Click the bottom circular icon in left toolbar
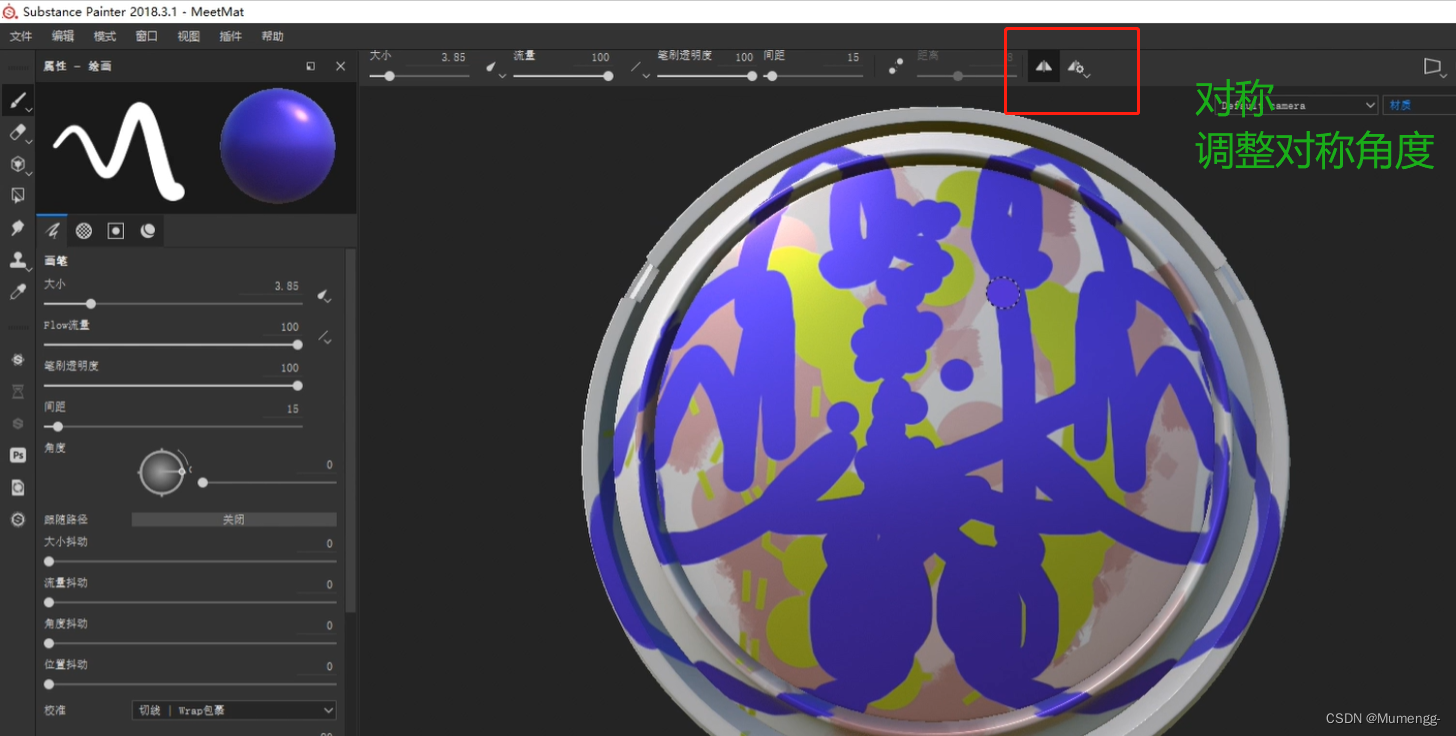1456x736 pixels. [17, 519]
